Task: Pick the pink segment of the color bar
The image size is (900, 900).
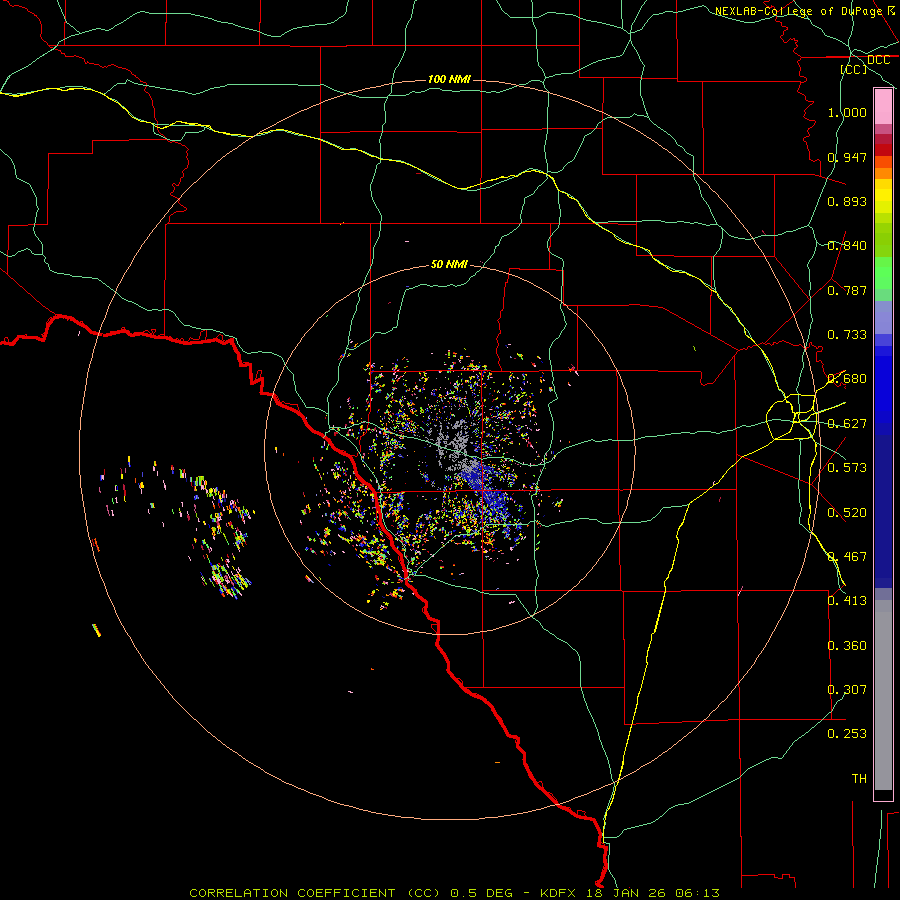Action: pos(883,107)
